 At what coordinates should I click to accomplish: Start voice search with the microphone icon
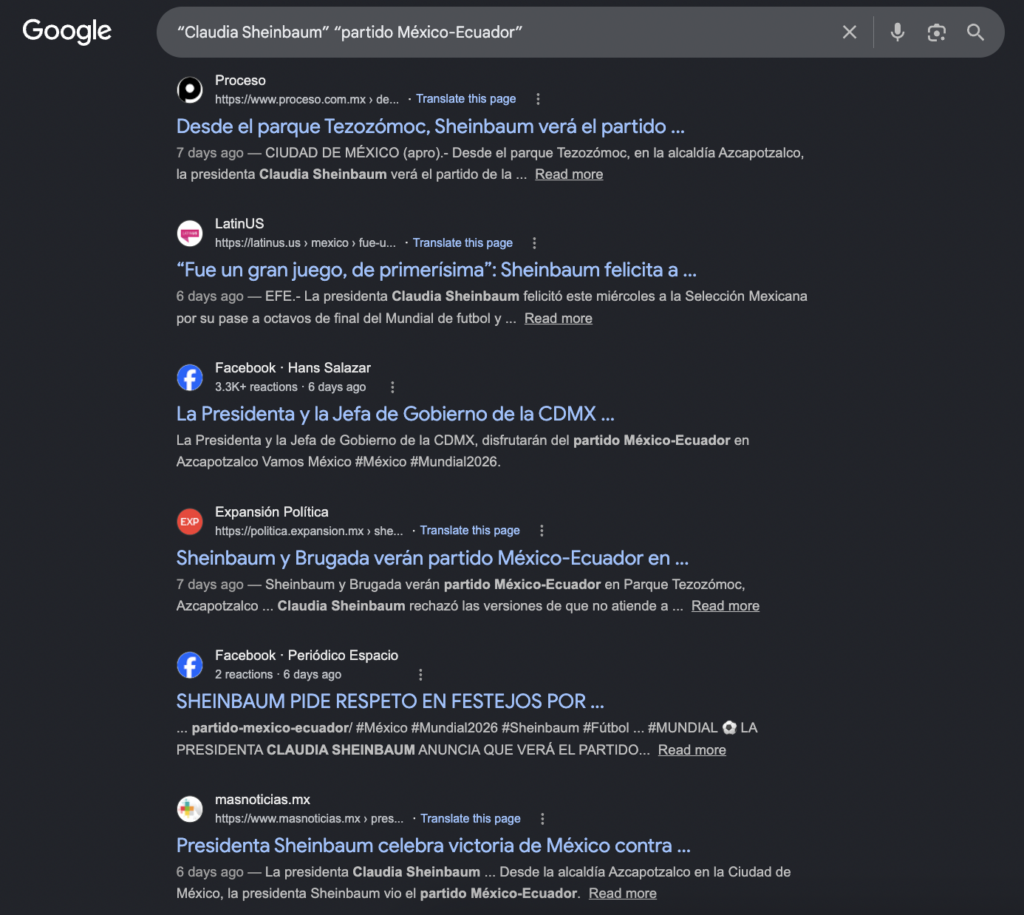coord(897,32)
